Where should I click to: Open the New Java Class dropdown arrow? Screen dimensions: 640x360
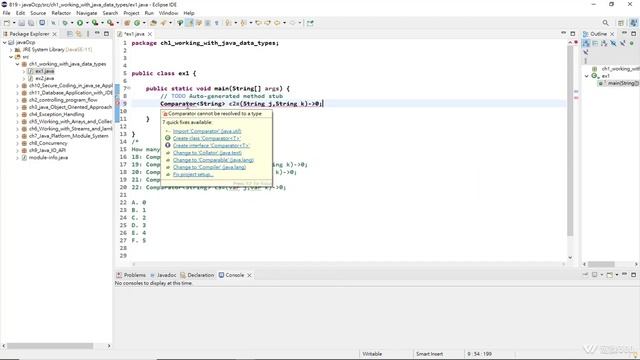[x=144, y=23]
